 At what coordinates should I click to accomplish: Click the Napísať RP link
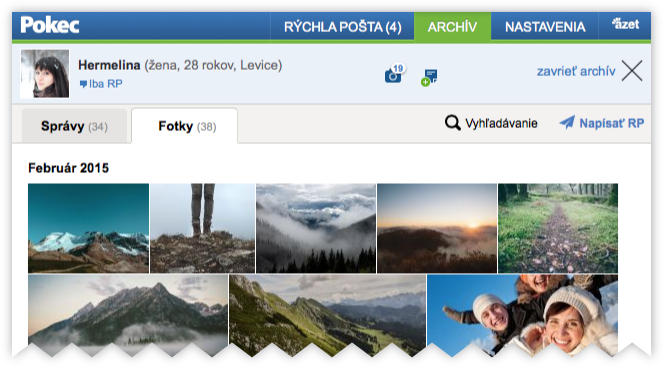coord(611,123)
